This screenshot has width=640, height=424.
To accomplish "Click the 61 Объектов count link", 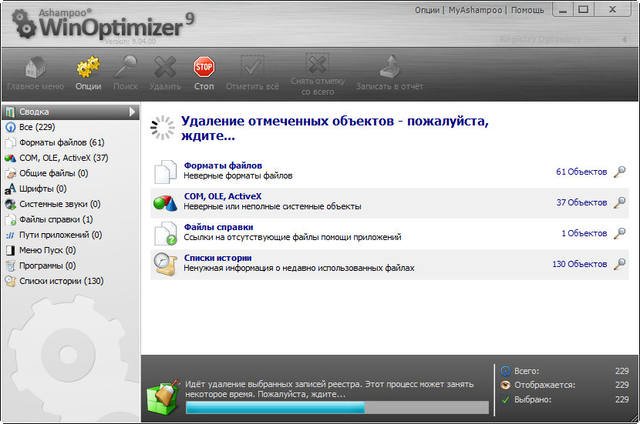I will (x=581, y=172).
